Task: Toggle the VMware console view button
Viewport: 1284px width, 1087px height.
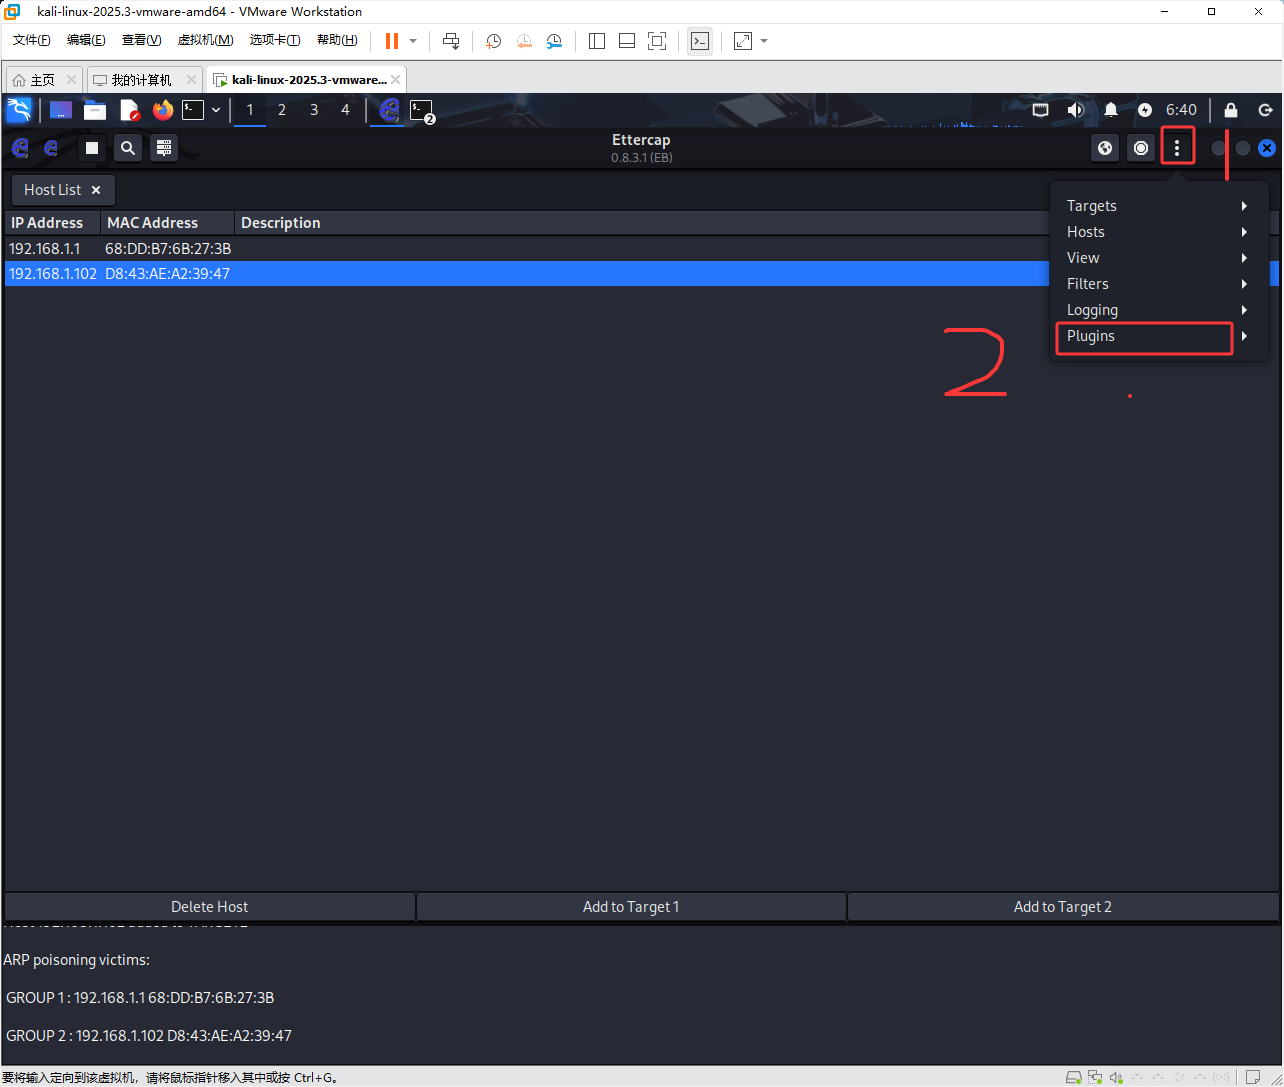Action: pyautogui.click(x=700, y=41)
